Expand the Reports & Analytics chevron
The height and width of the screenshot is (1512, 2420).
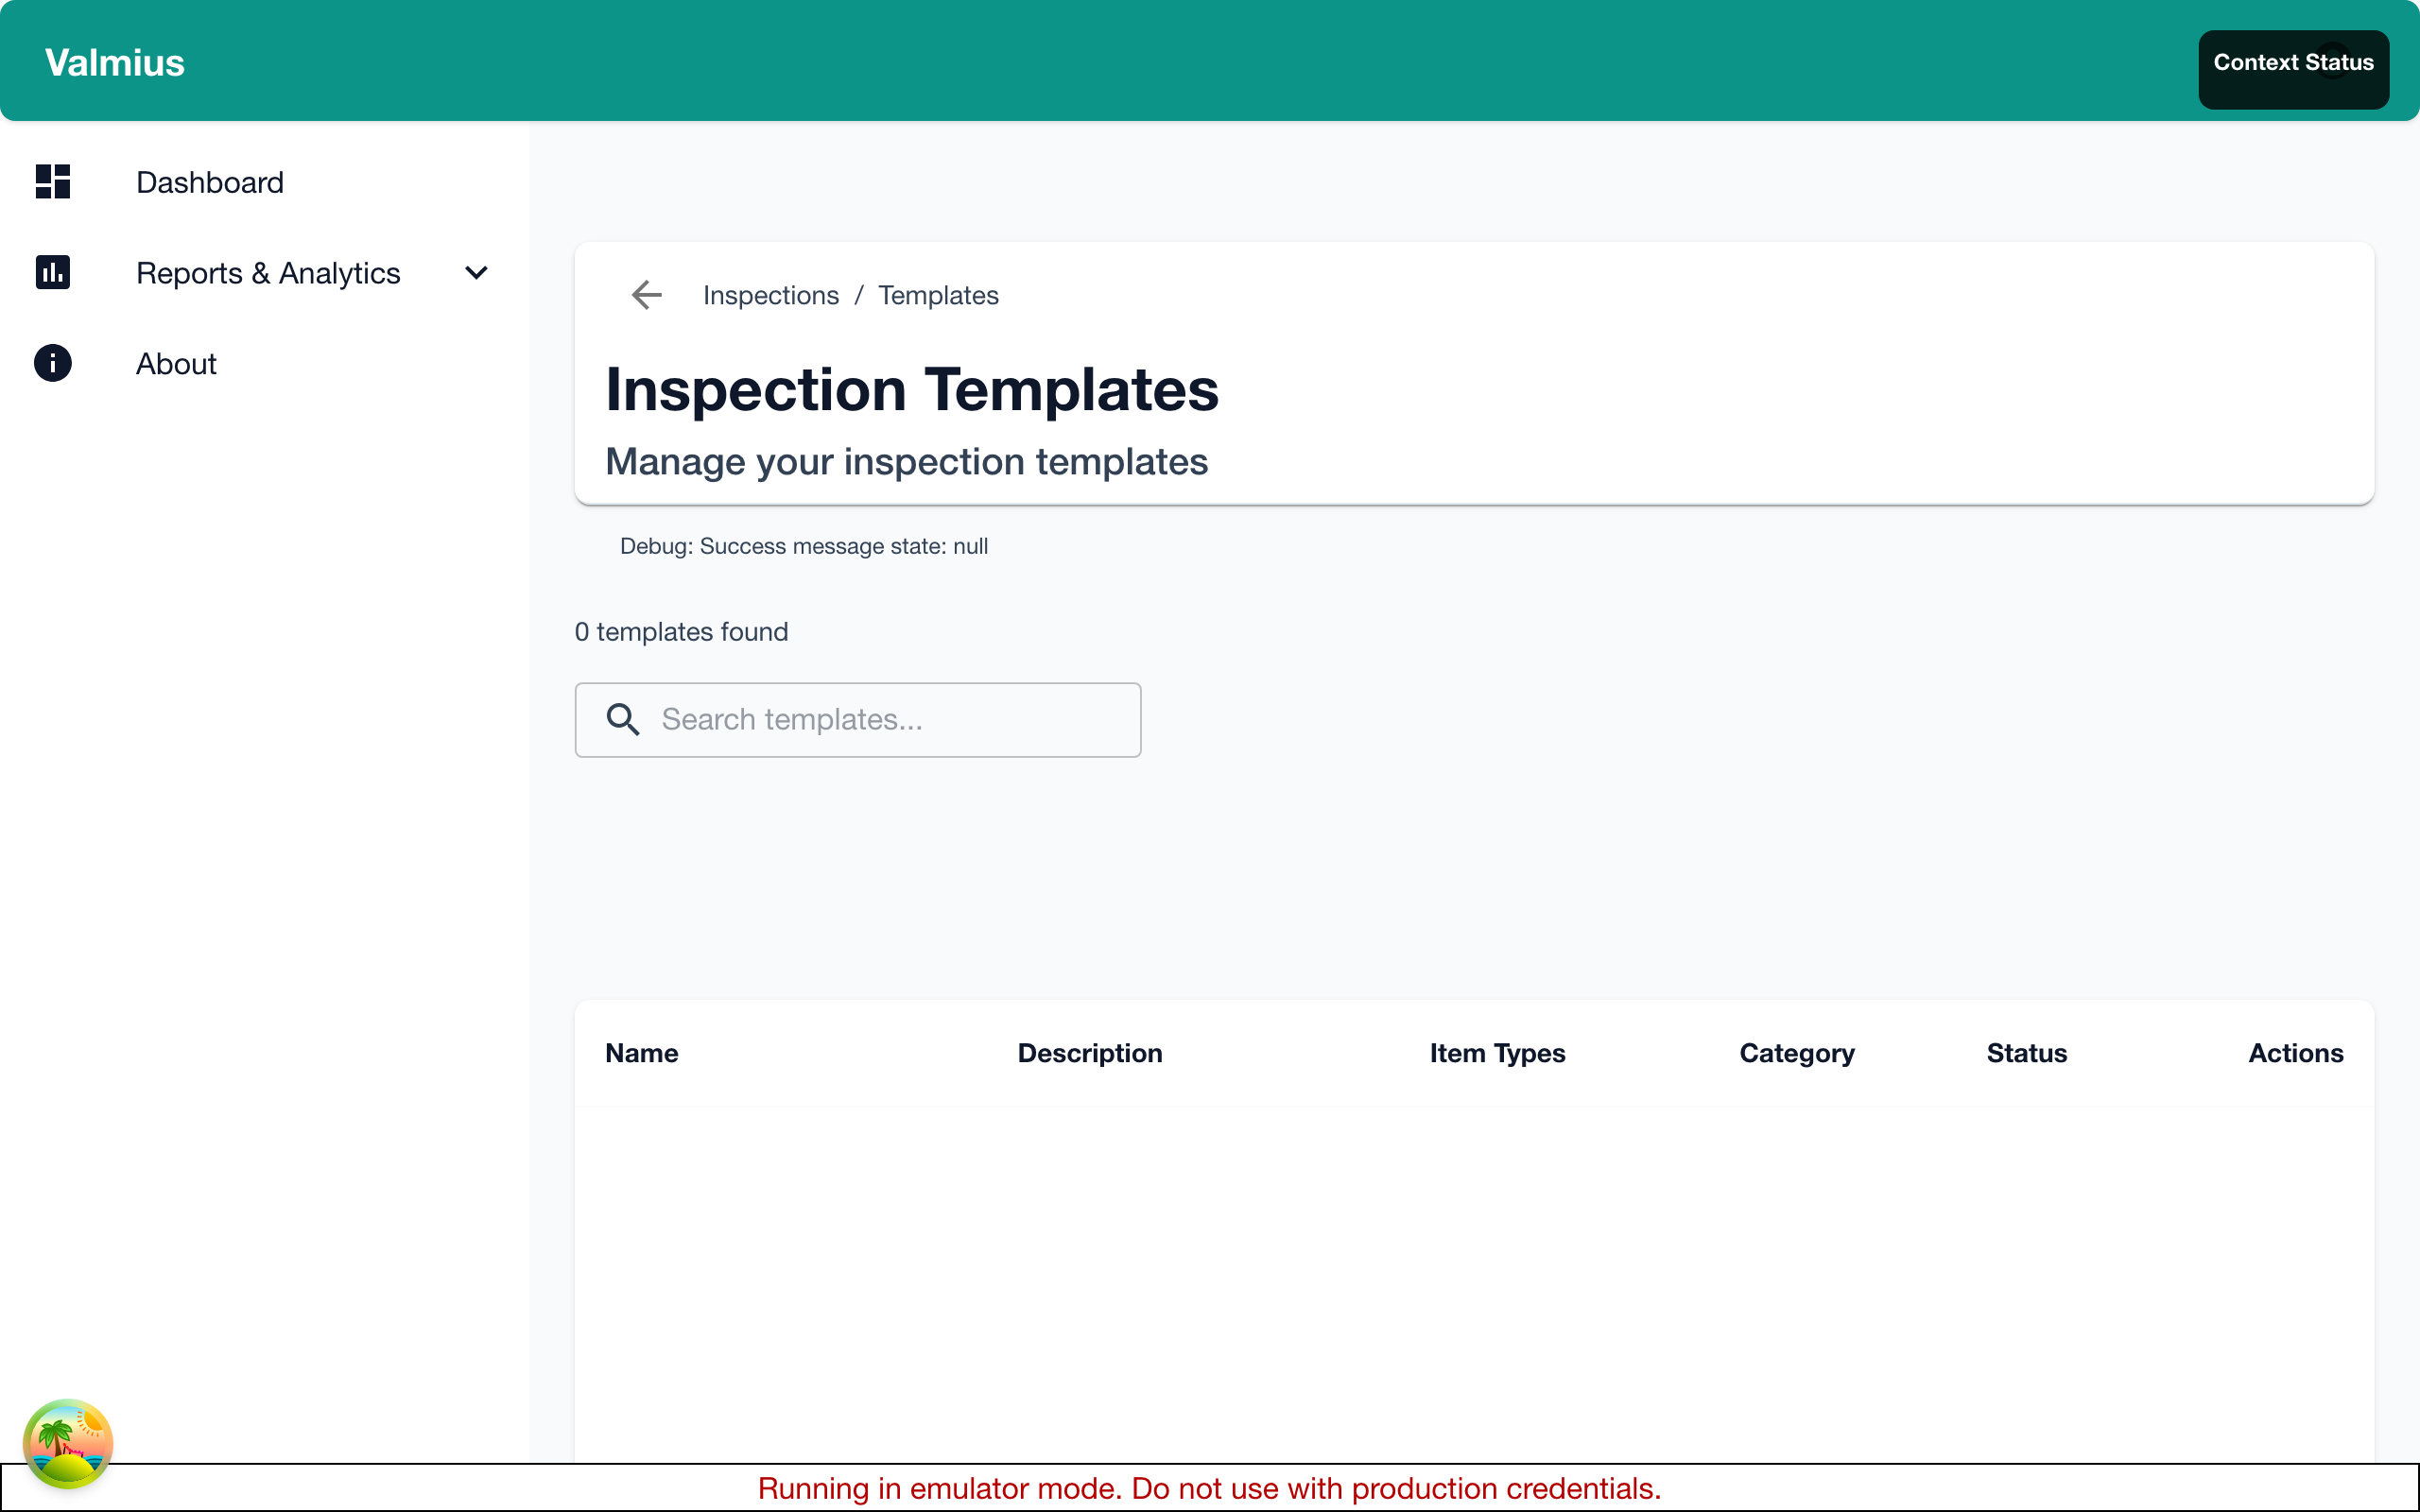pos(476,272)
